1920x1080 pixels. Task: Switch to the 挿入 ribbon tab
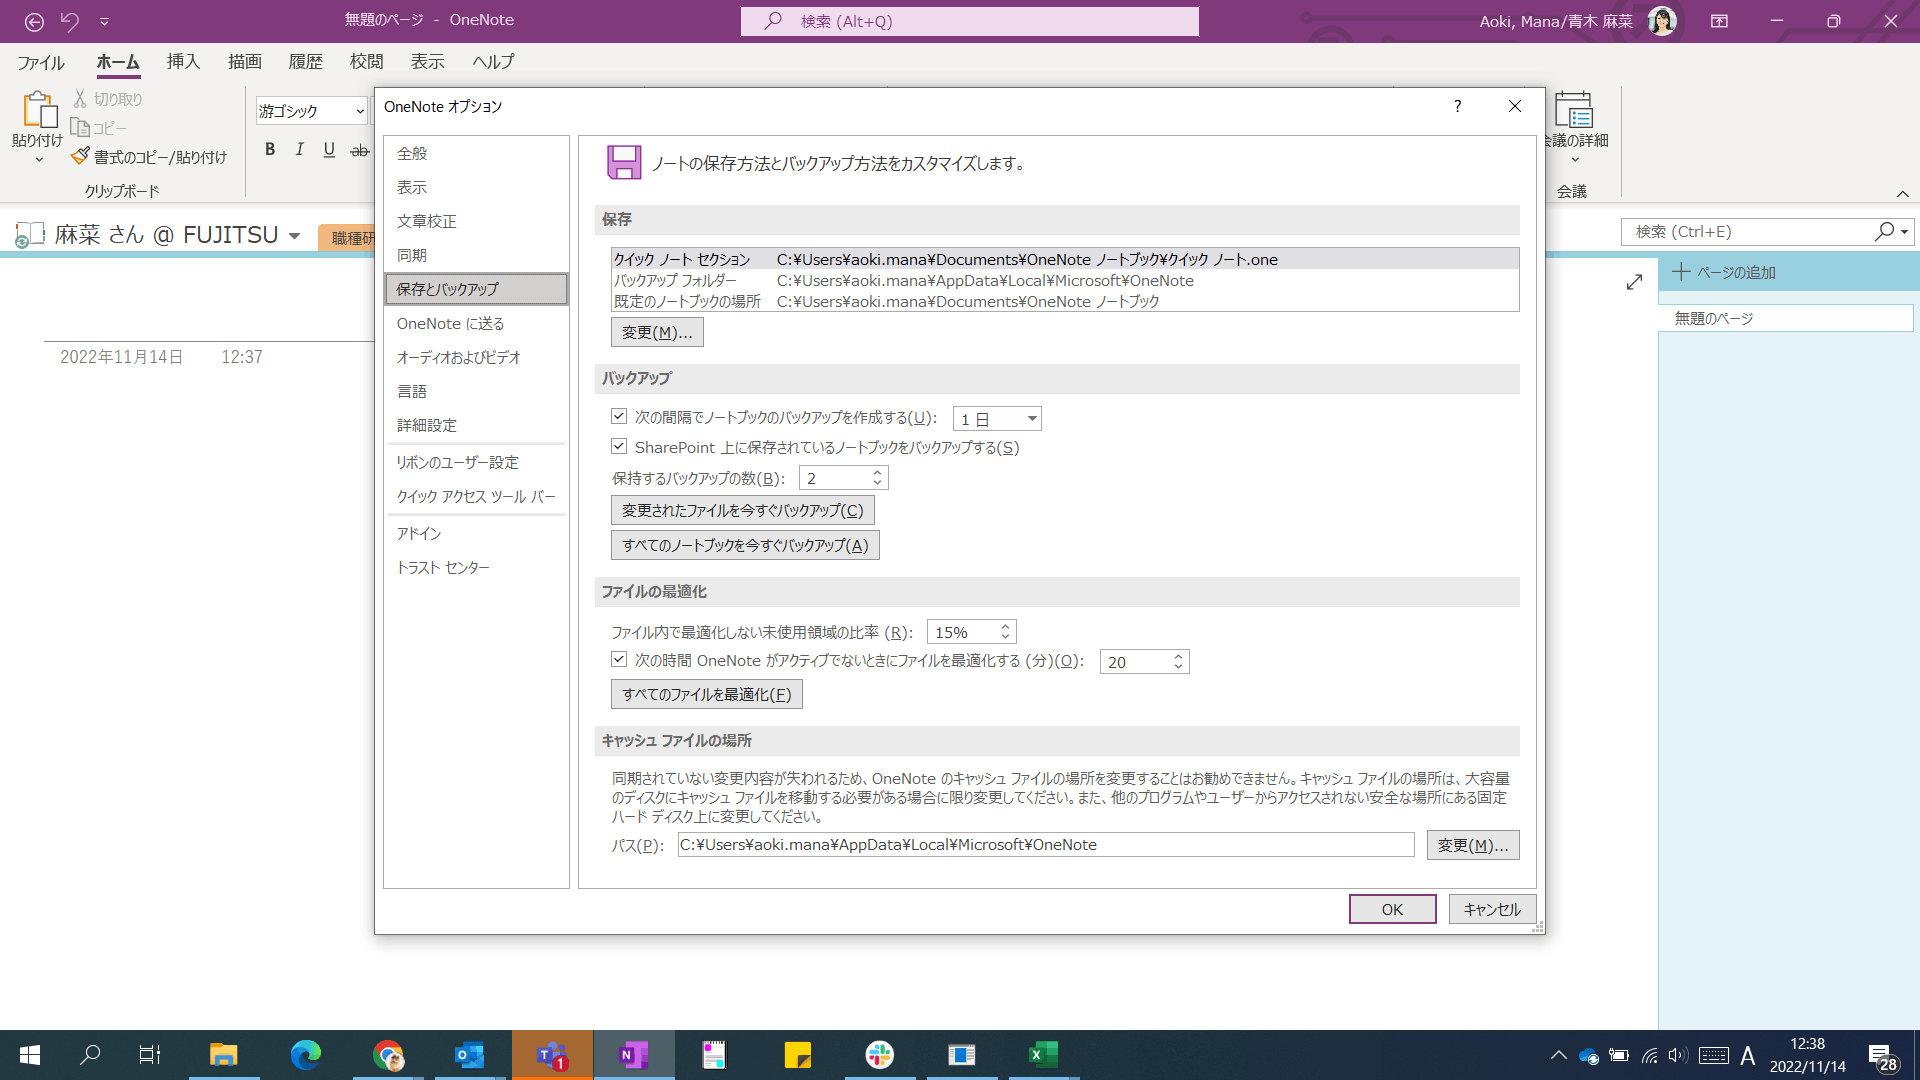tap(183, 62)
